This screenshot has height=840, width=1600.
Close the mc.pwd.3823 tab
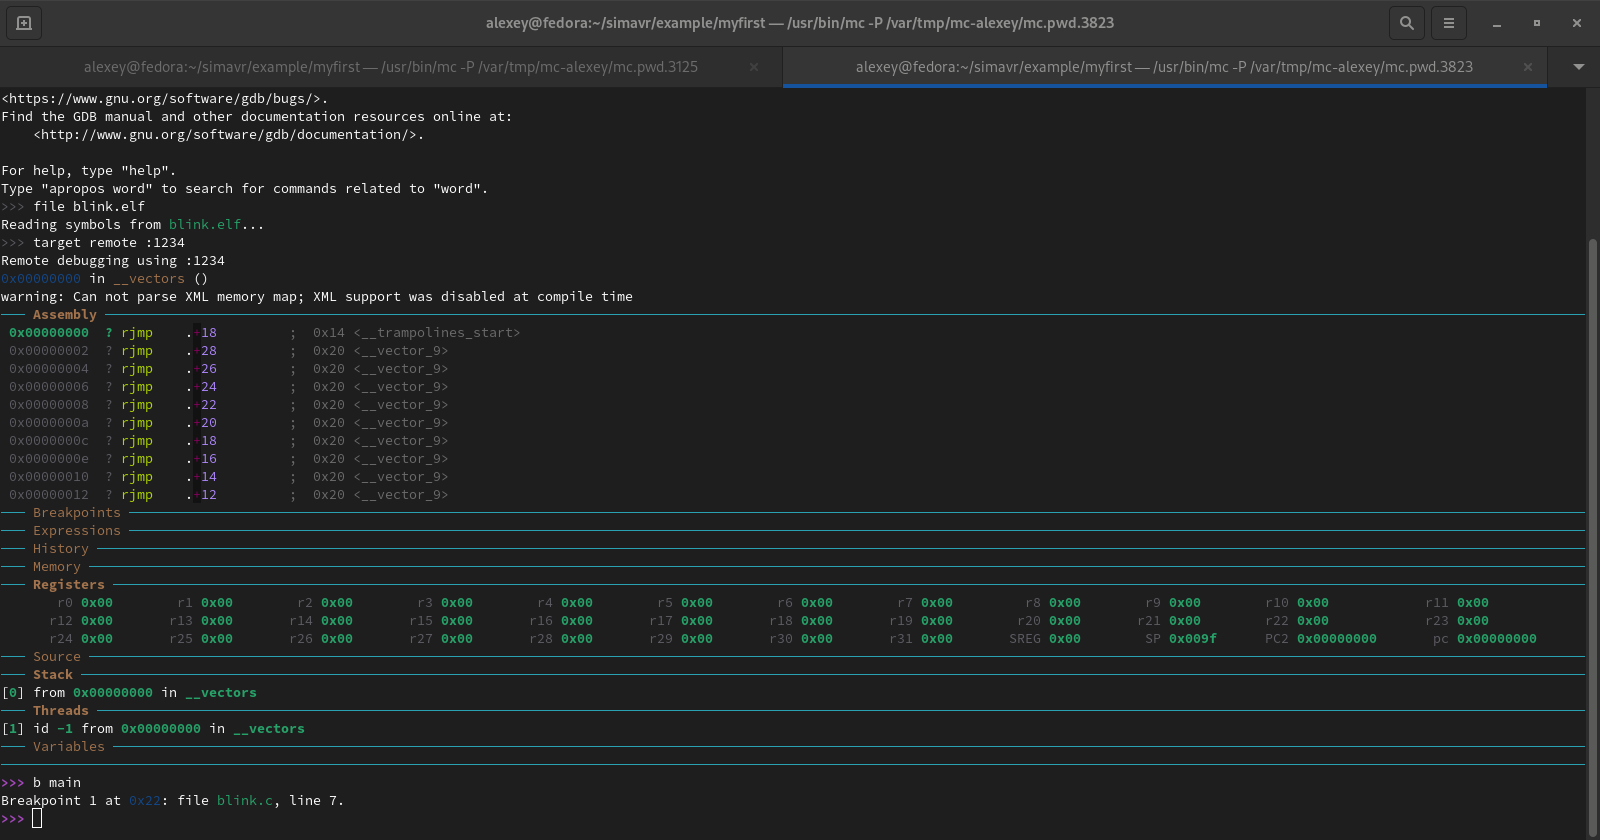1528,67
